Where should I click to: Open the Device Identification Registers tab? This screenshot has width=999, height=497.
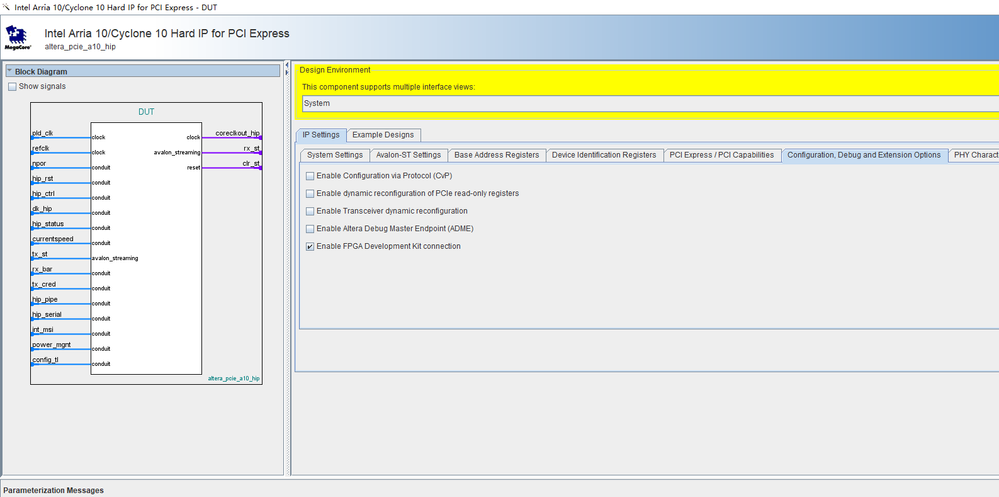604,155
